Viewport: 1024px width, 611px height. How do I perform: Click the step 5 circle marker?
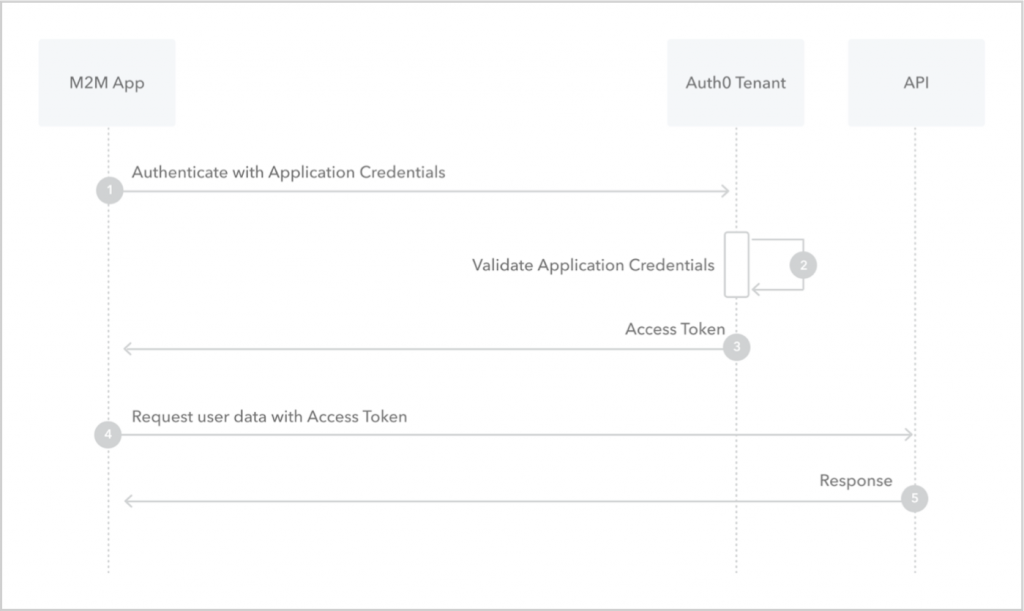click(x=914, y=499)
